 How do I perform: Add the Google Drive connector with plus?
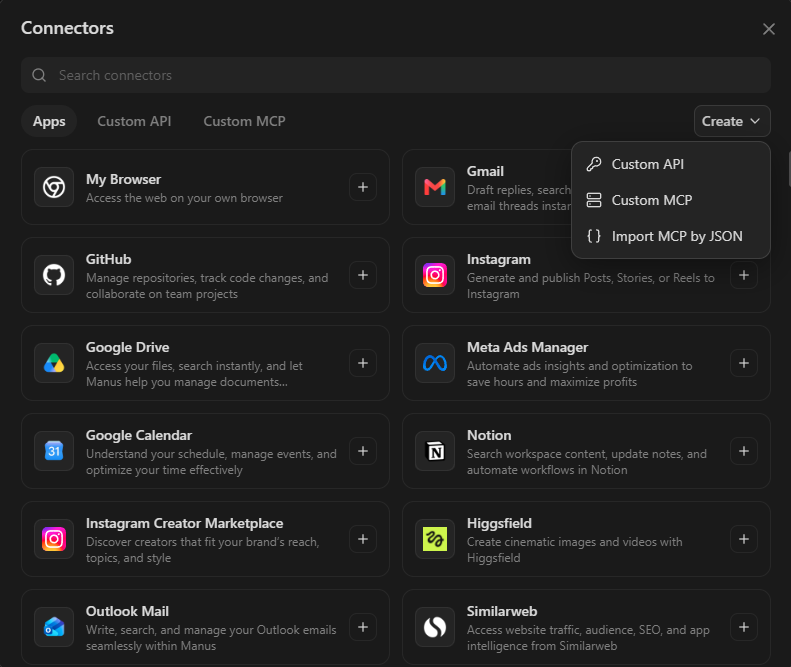[x=363, y=363]
